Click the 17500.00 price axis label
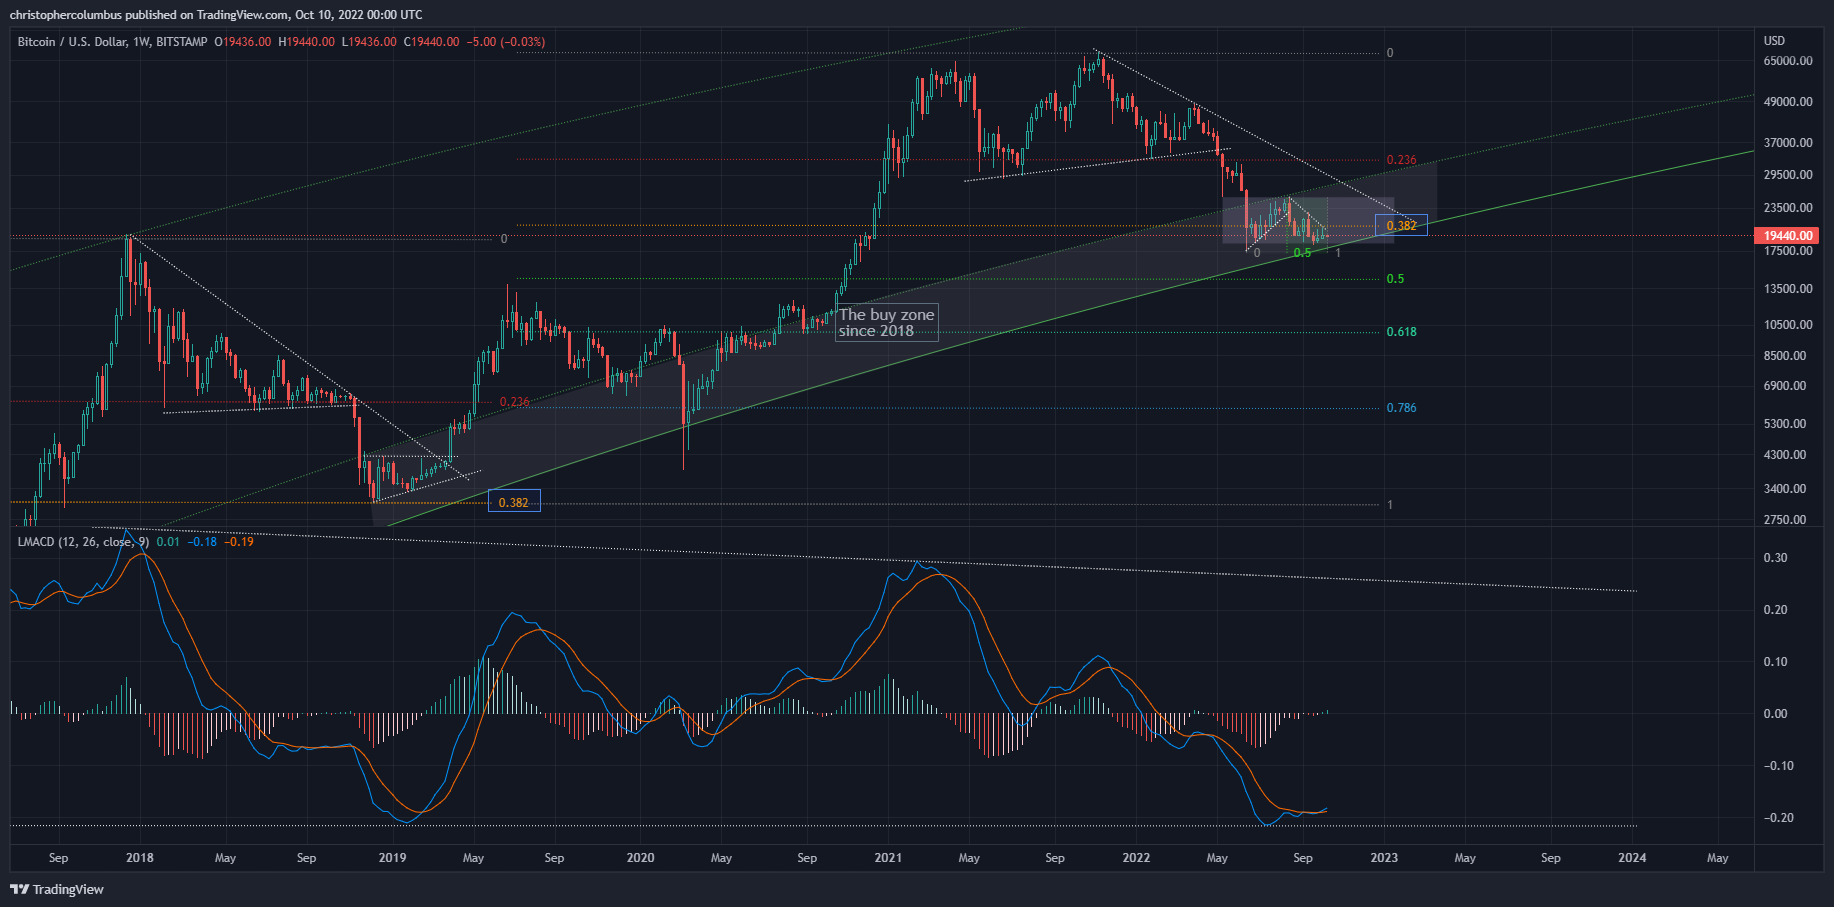 (x=1788, y=251)
